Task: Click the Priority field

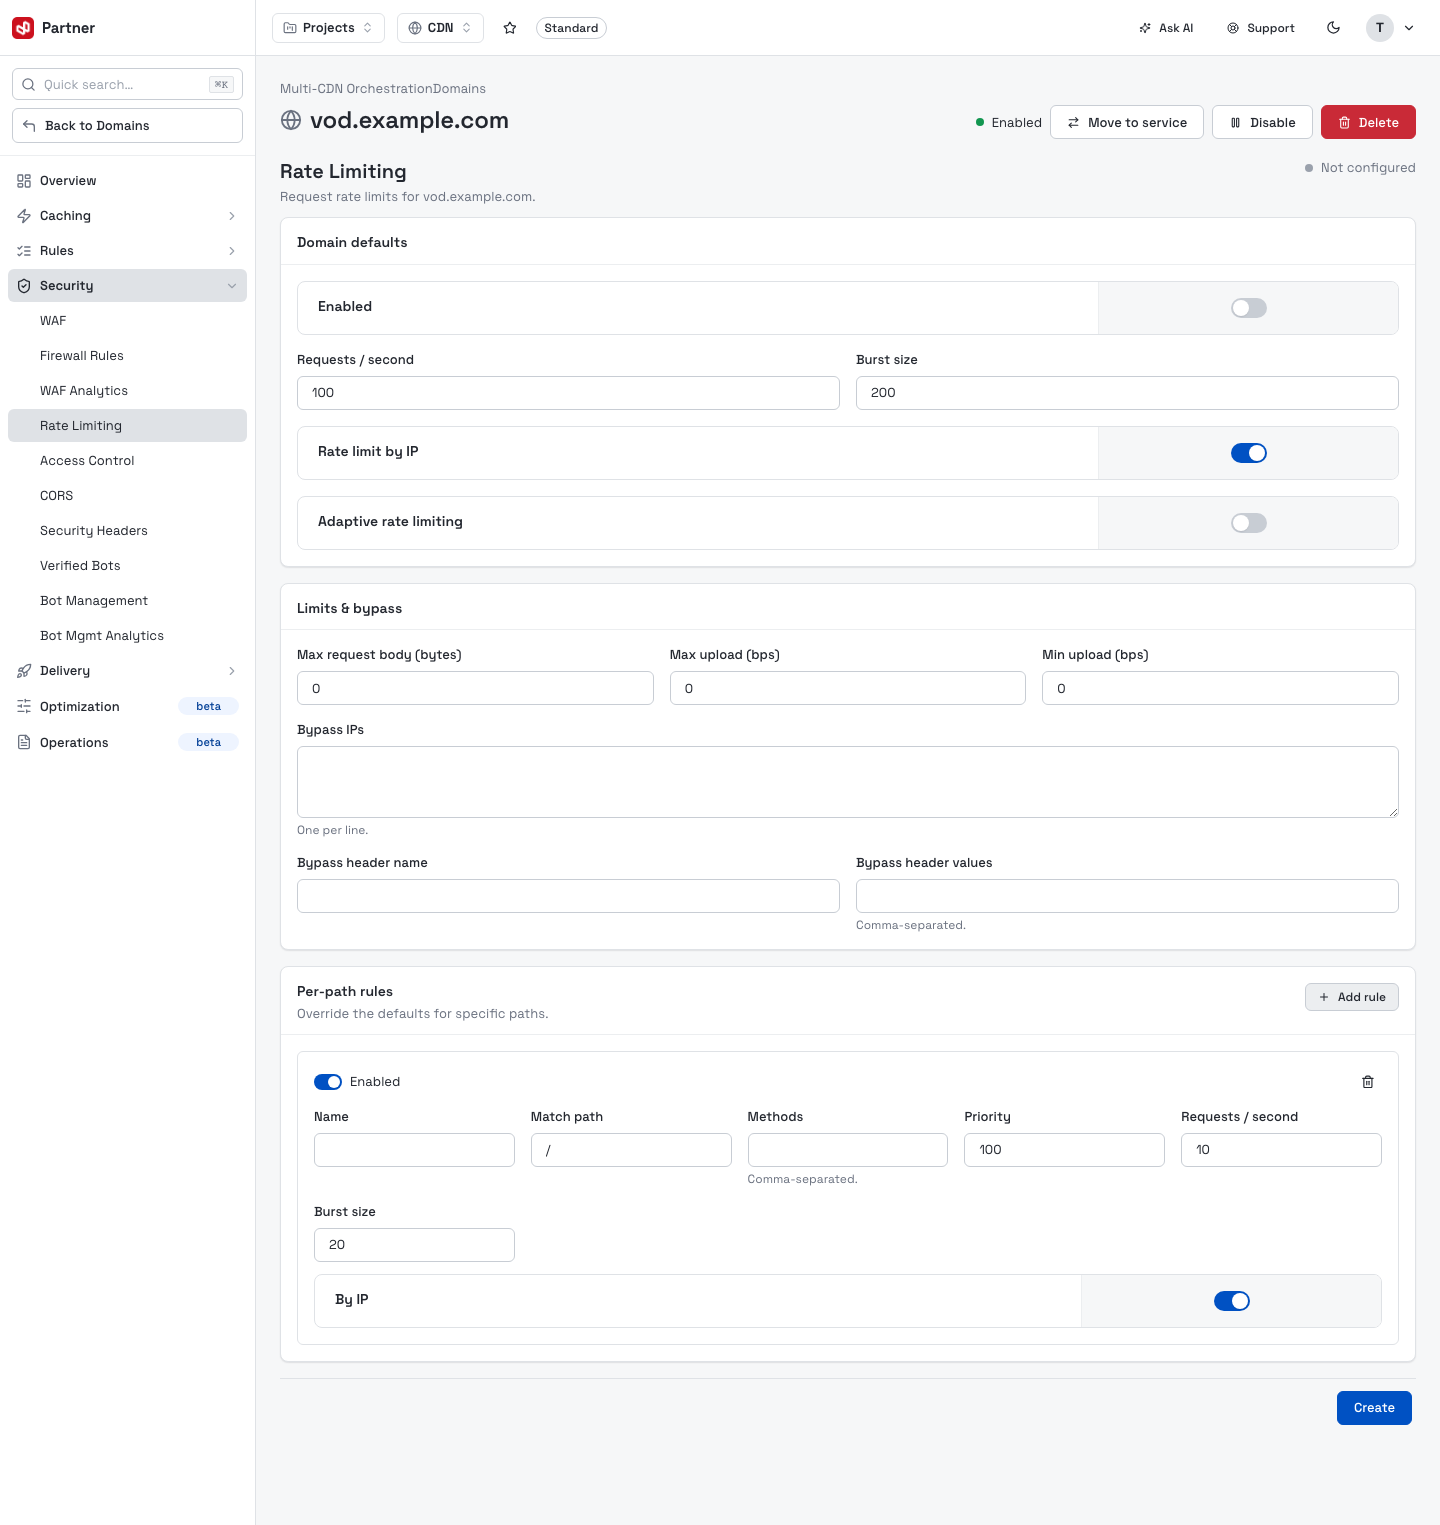Action: (1064, 1150)
